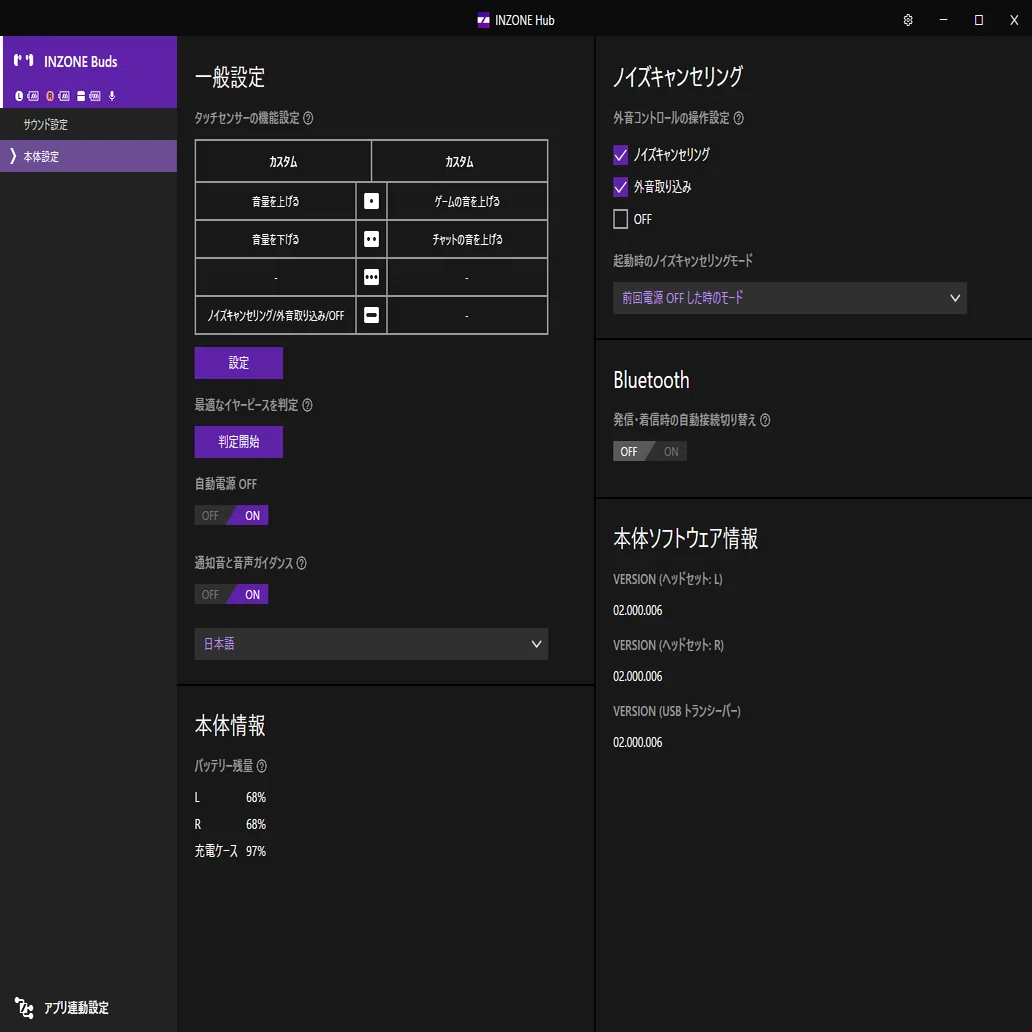Click the 起動時のノイズキャンセリングモード label
Viewport: 1032px width, 1032px height.
683,261
